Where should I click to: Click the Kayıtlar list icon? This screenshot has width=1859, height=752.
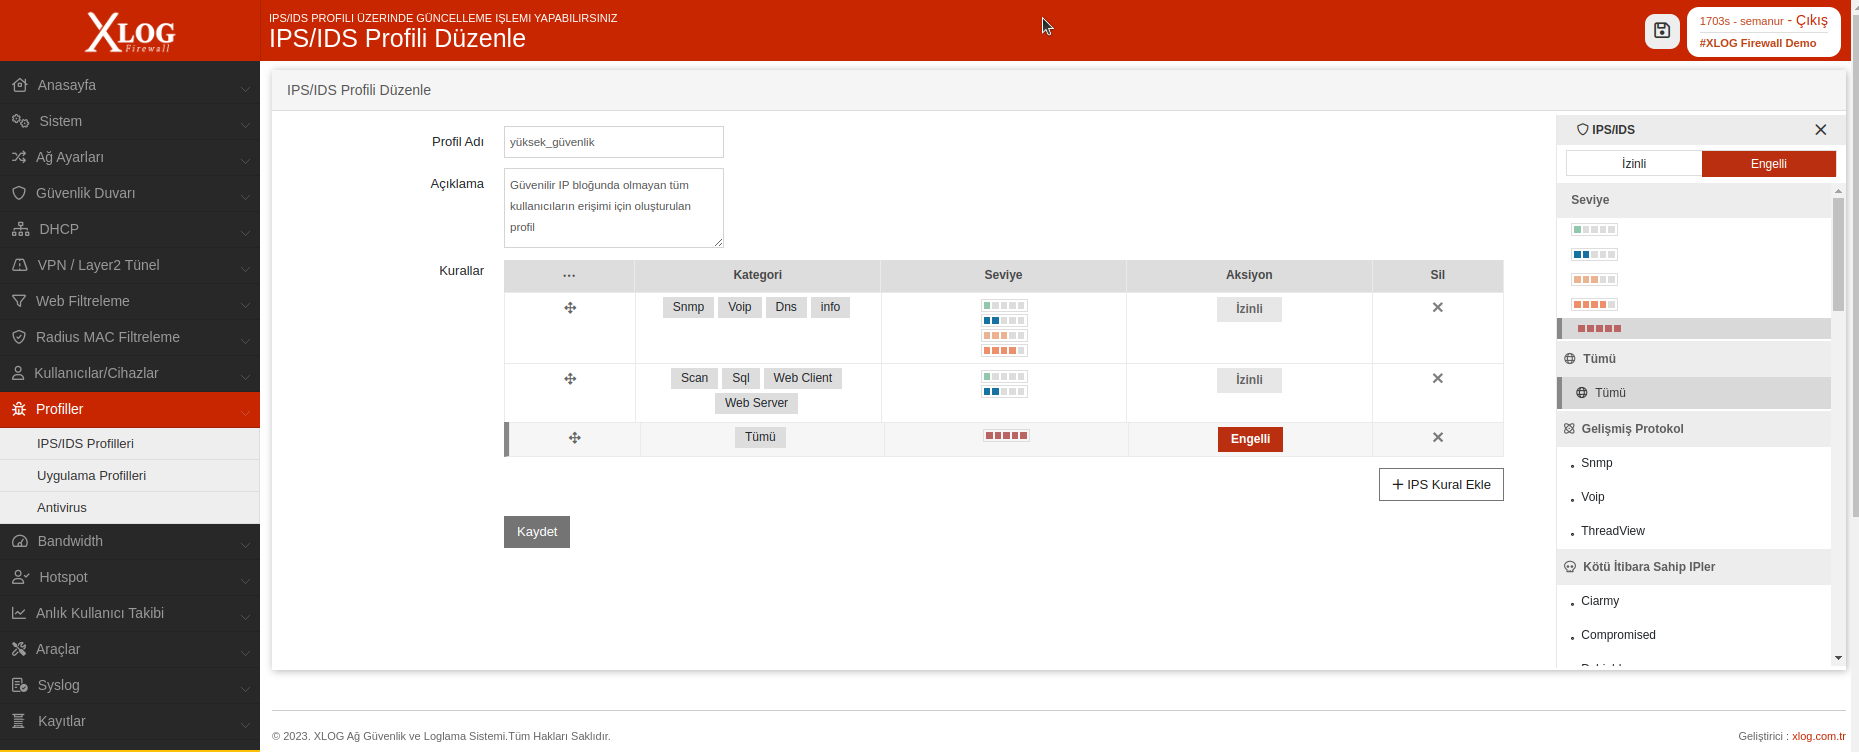pos(18,721)
